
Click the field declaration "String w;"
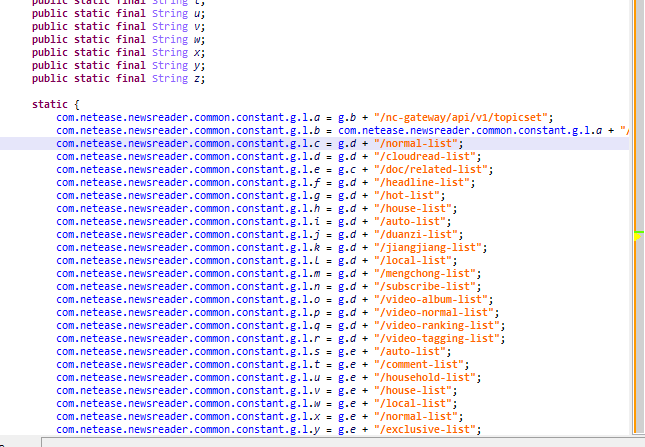click(x=178, y=39)
